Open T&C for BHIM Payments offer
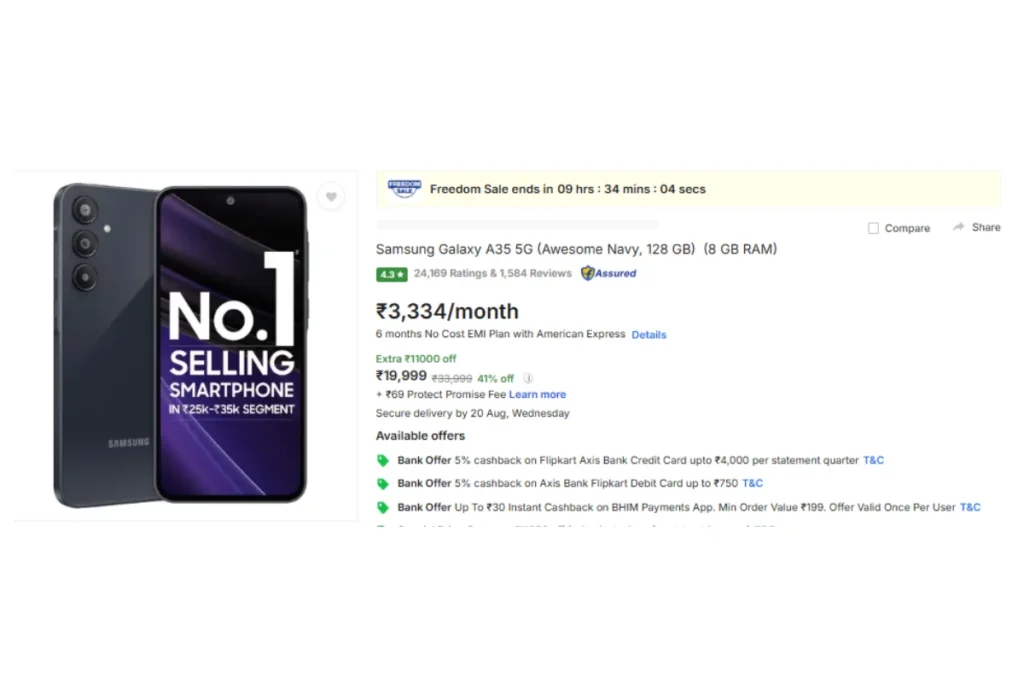Image resolution: width=1024 pixels, height=683 pixels. (970, 507)
